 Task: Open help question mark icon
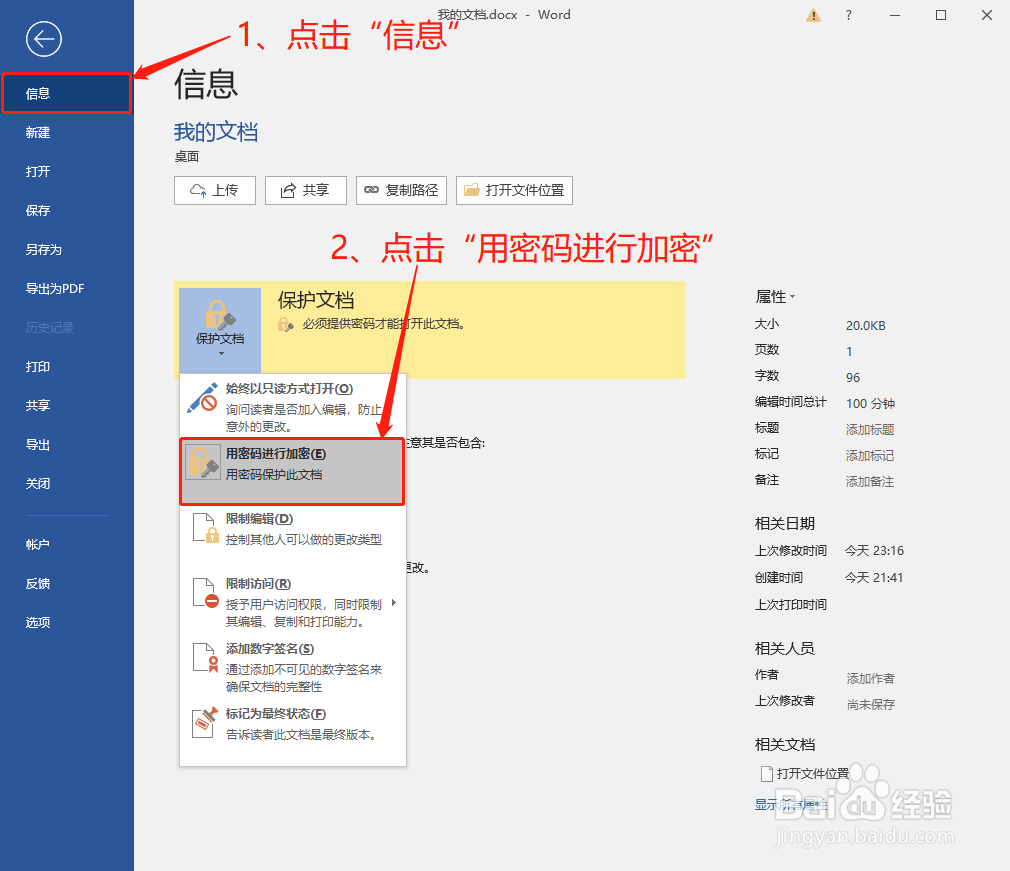tap(848, 15)
